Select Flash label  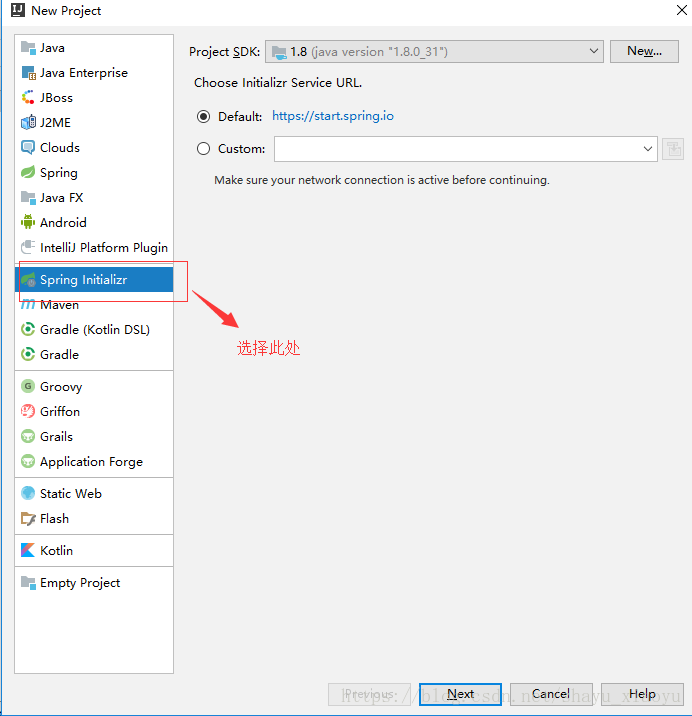point(54,519)
